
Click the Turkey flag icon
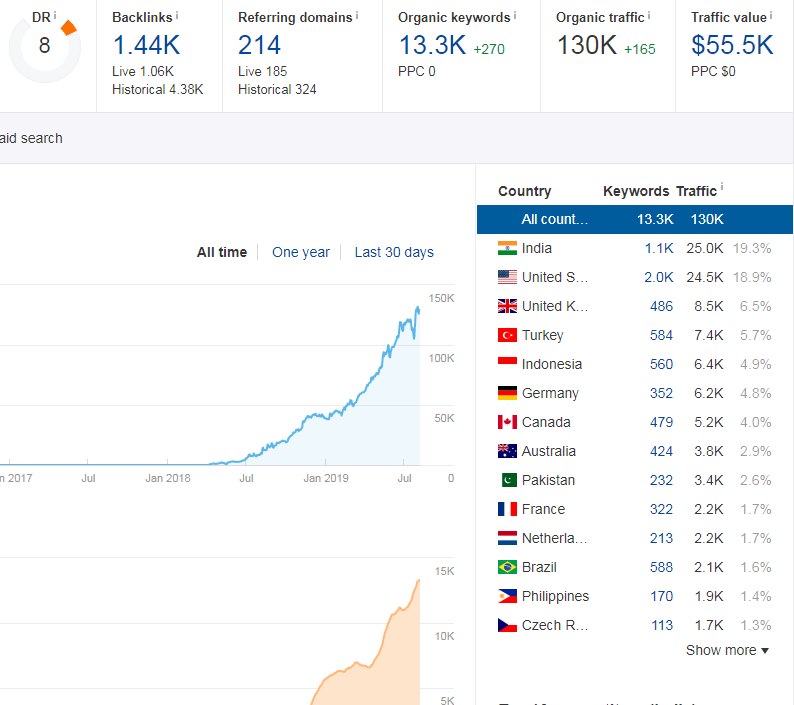click(x=507, y=335)
